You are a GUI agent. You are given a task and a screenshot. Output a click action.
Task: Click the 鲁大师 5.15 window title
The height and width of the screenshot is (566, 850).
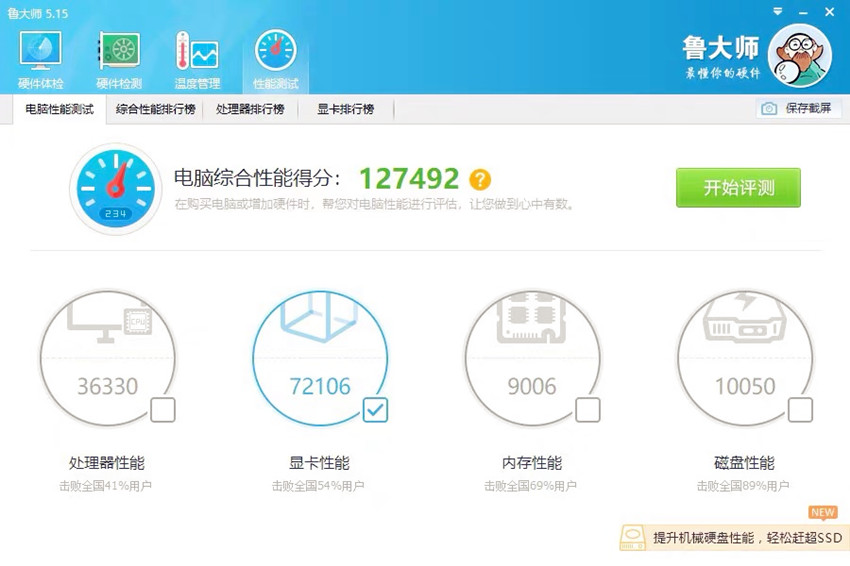point(38,14)
